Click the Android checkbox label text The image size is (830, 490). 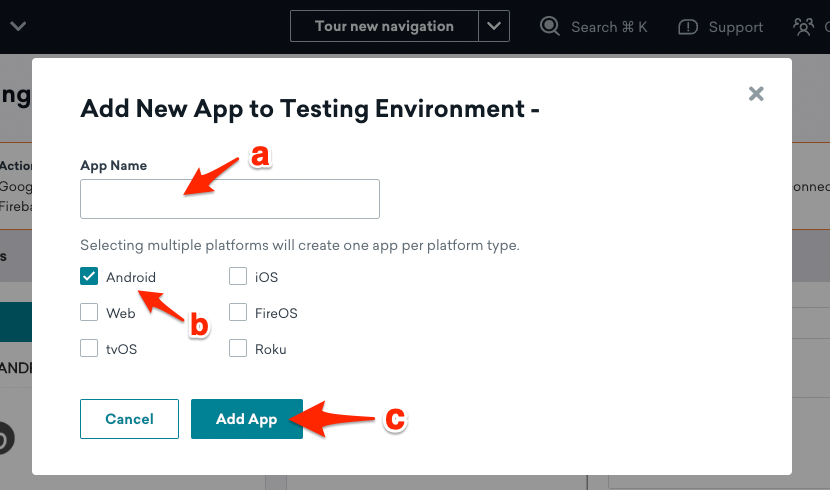coord(131,277)
